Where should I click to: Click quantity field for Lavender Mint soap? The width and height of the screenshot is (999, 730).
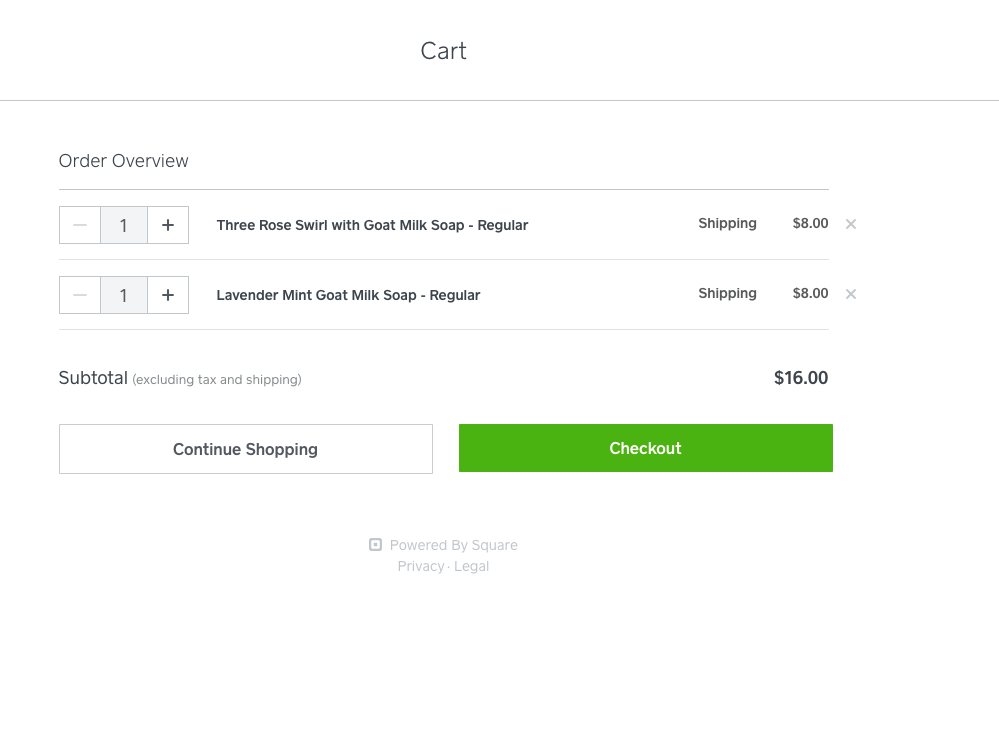point(124,295)
